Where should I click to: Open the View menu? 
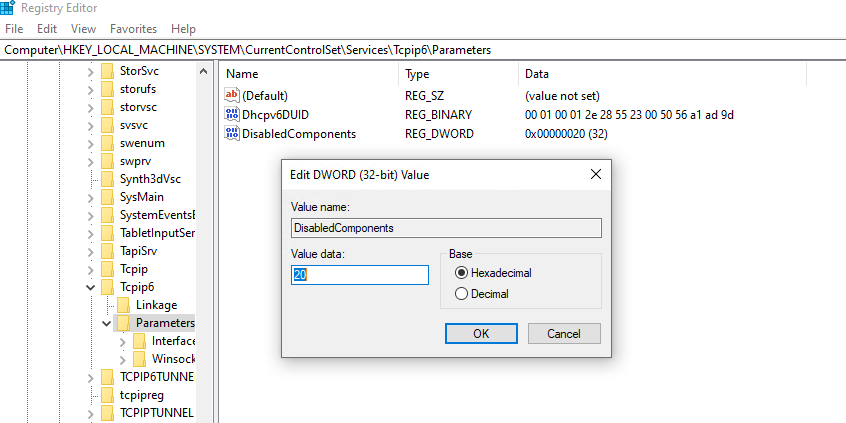[x=84, y=29]
